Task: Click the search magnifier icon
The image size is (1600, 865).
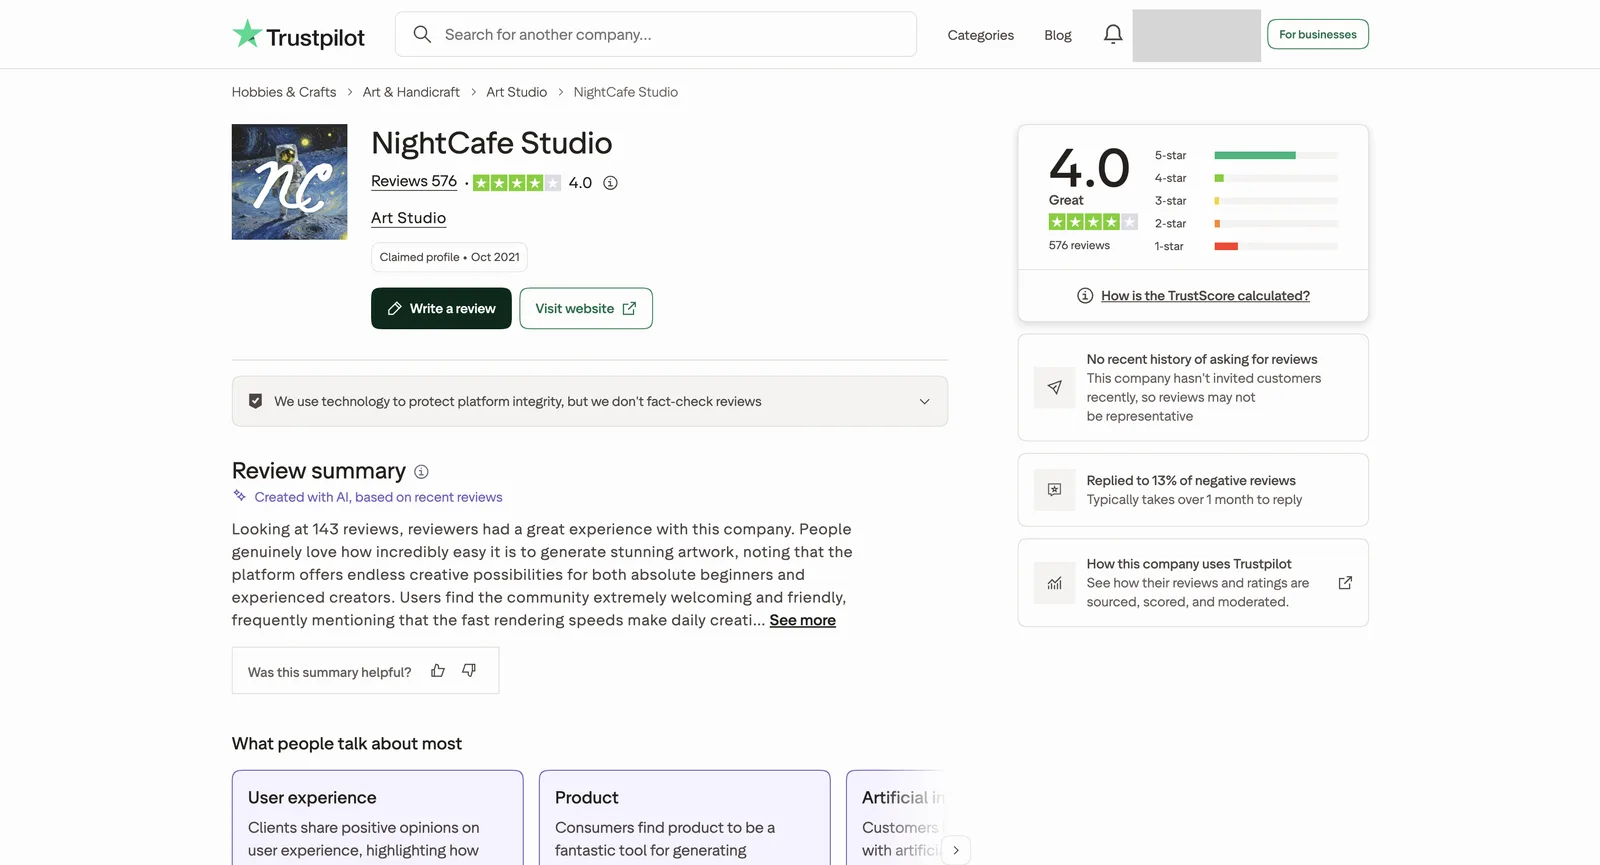Action: pyautogui.click(x=422, y=34)
